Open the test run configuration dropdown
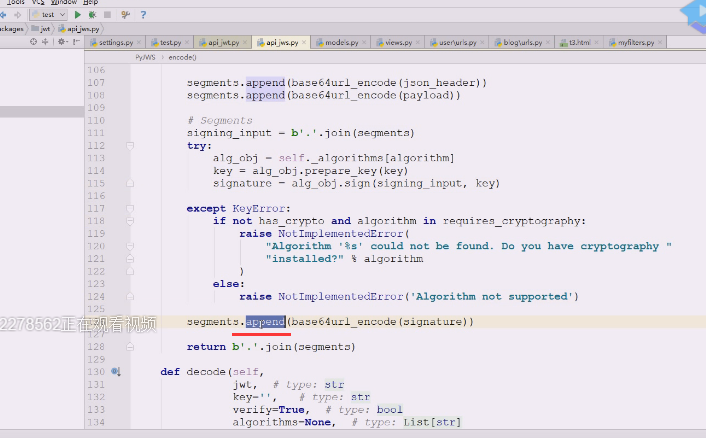The image size is (706, 438). tap(49, 15)
